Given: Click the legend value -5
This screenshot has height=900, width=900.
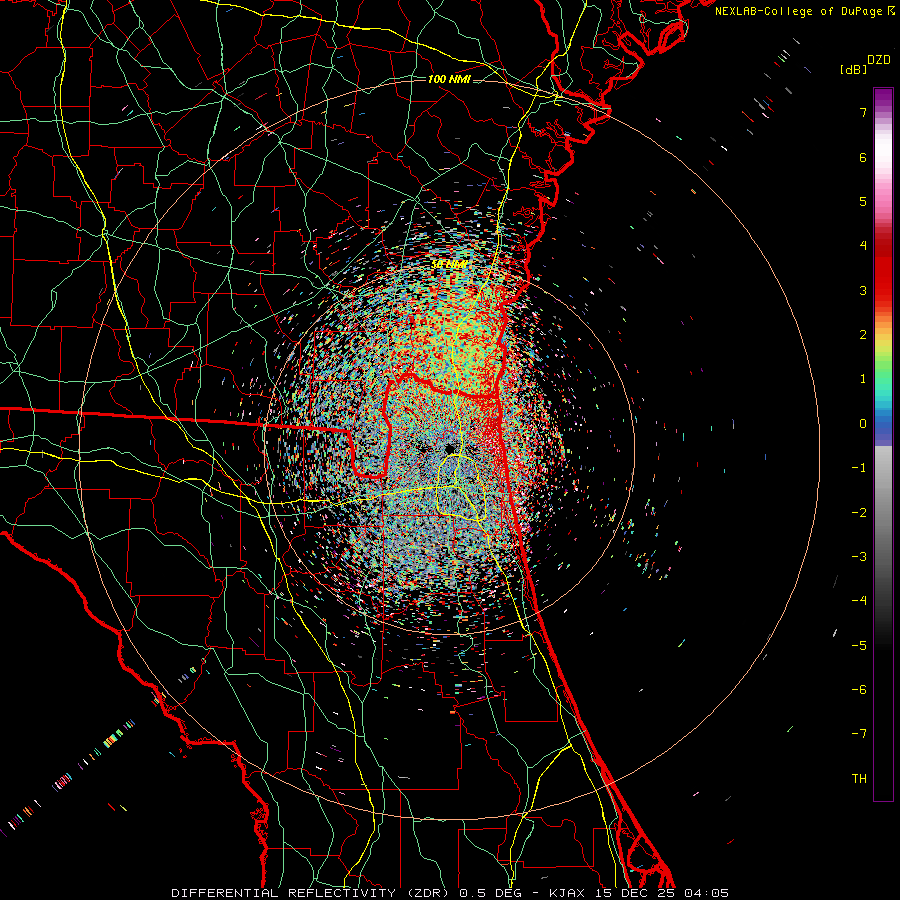Looking at the screenshot, I should coord(859,646).
